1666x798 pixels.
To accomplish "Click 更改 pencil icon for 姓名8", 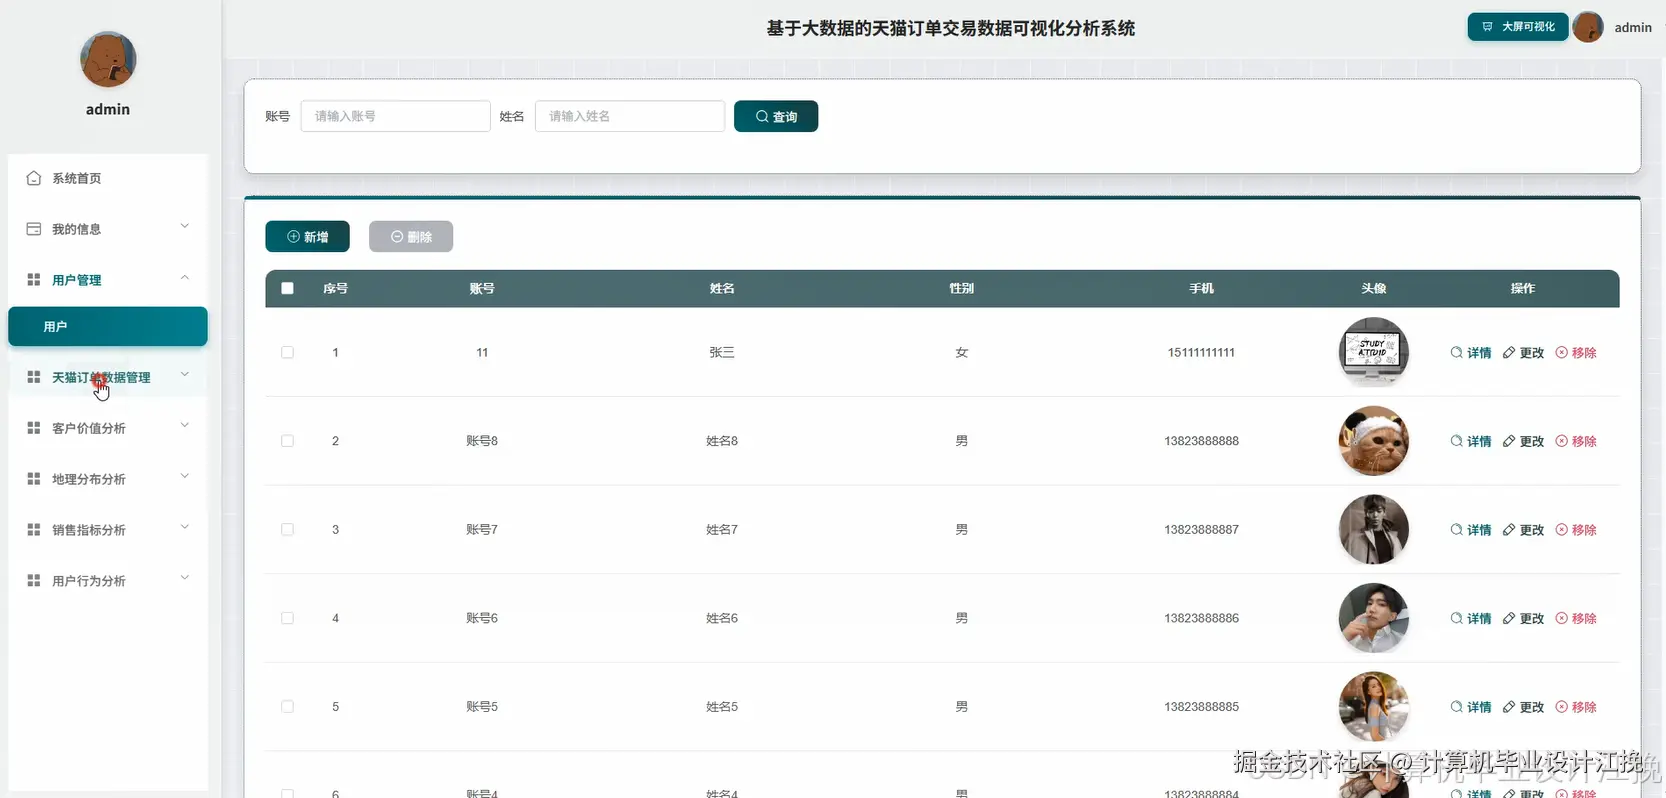I will (1509, 441).
